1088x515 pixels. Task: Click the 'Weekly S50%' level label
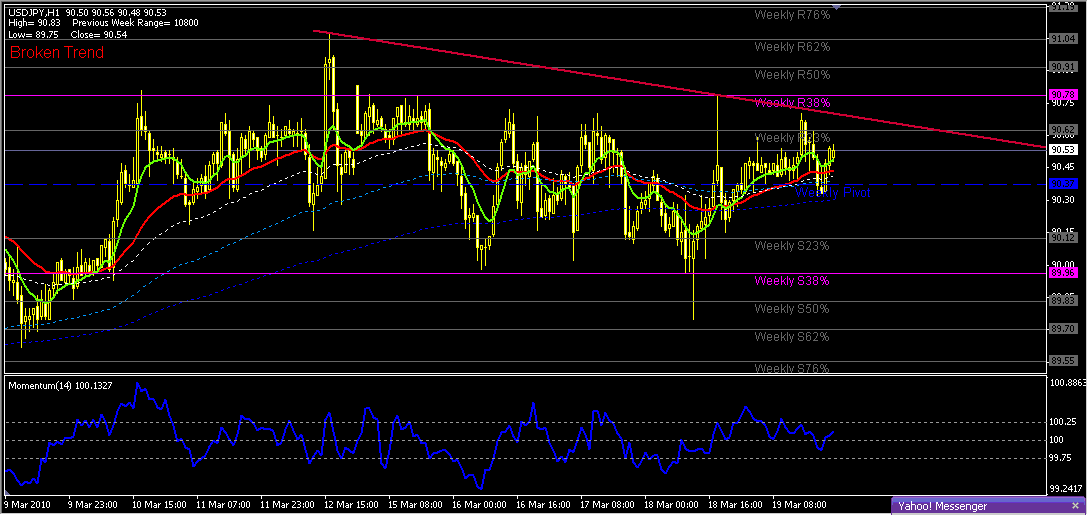792,309
